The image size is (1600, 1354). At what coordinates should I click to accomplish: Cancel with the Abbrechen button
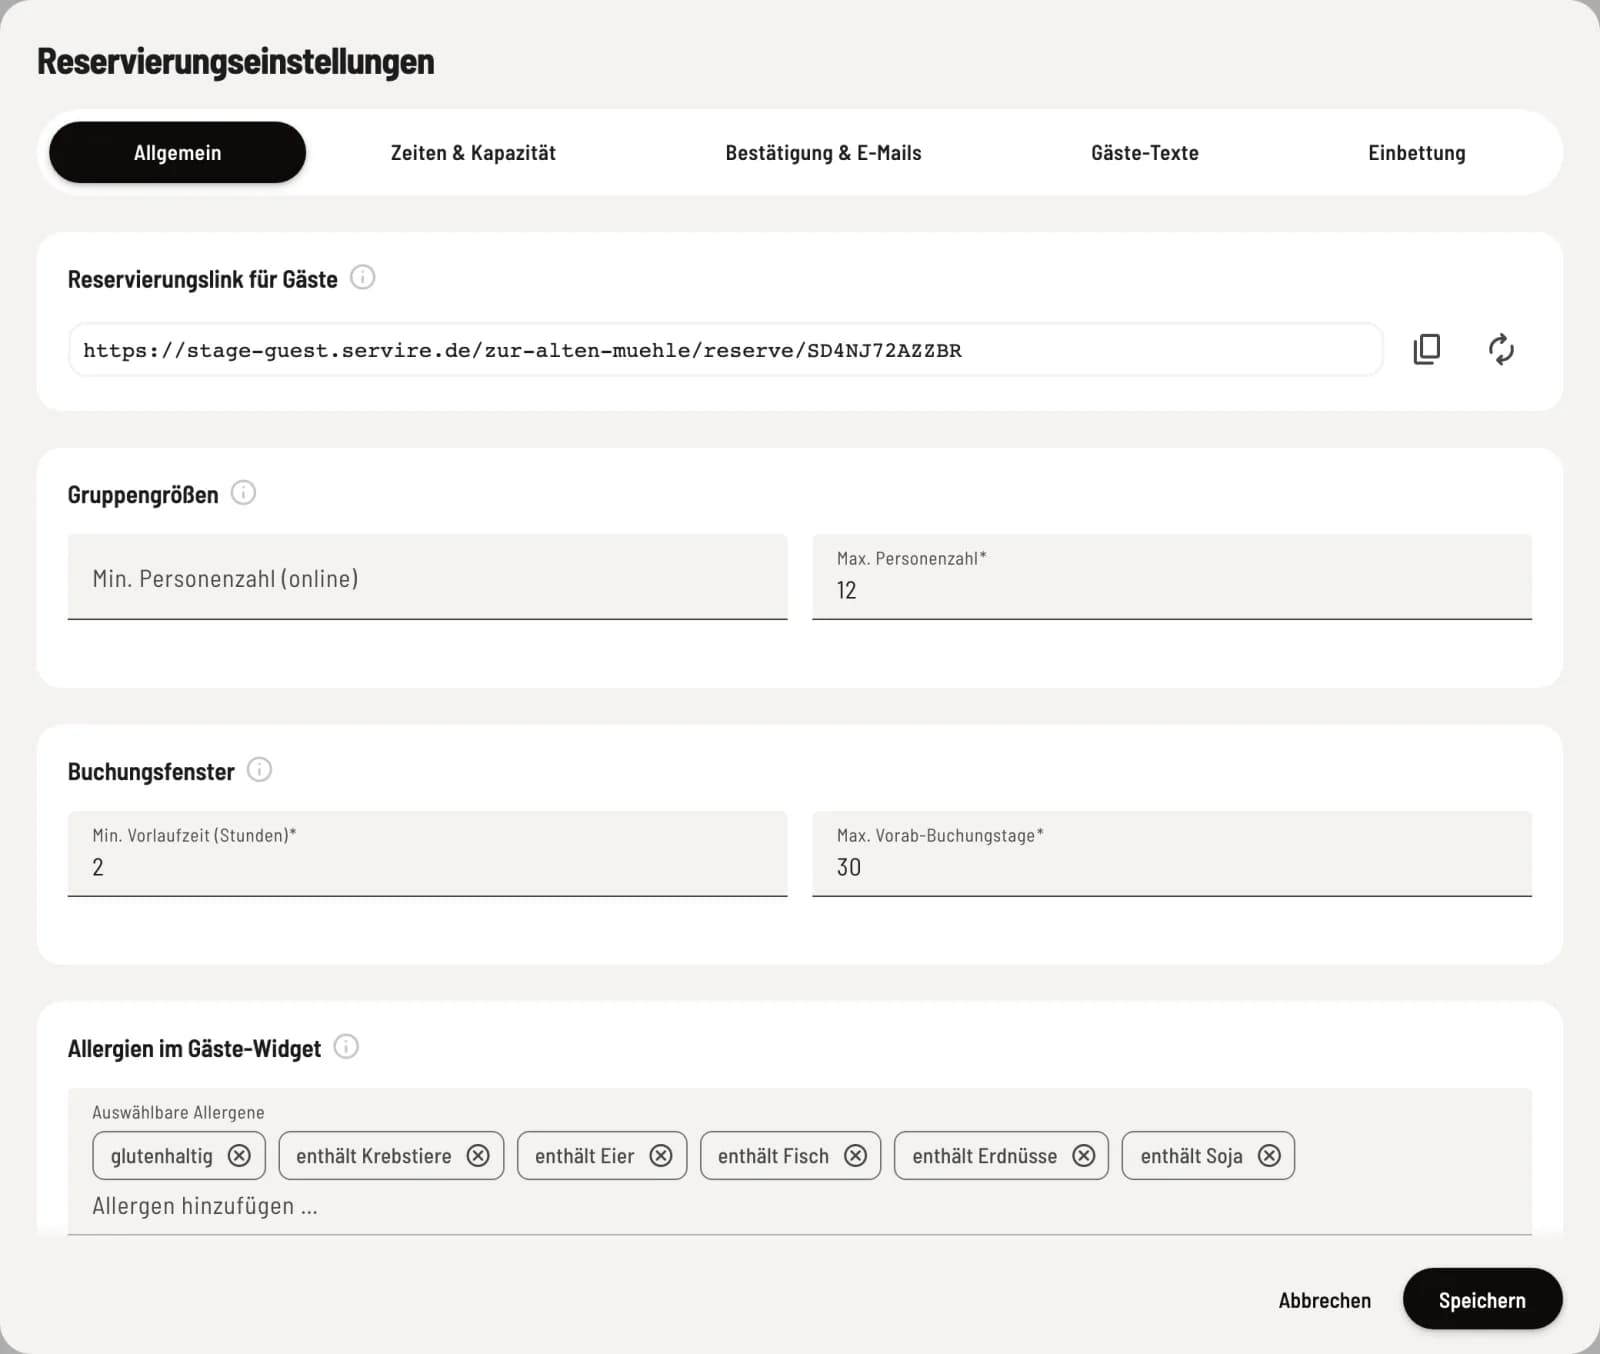1324,1300
